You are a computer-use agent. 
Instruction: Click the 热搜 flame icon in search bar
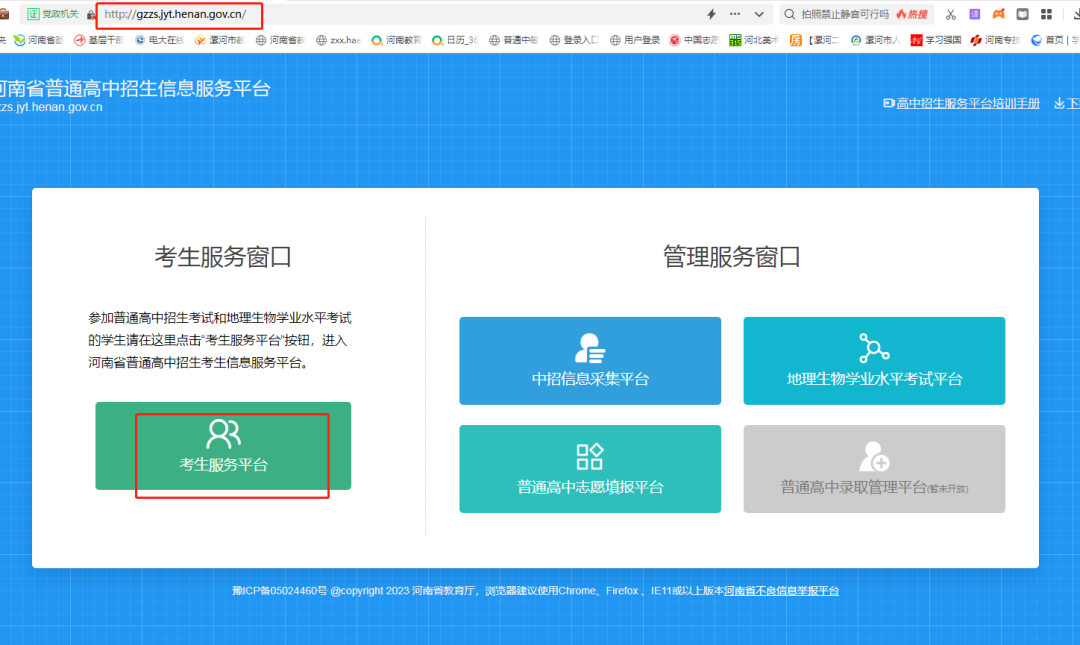(x=902, y=13)
